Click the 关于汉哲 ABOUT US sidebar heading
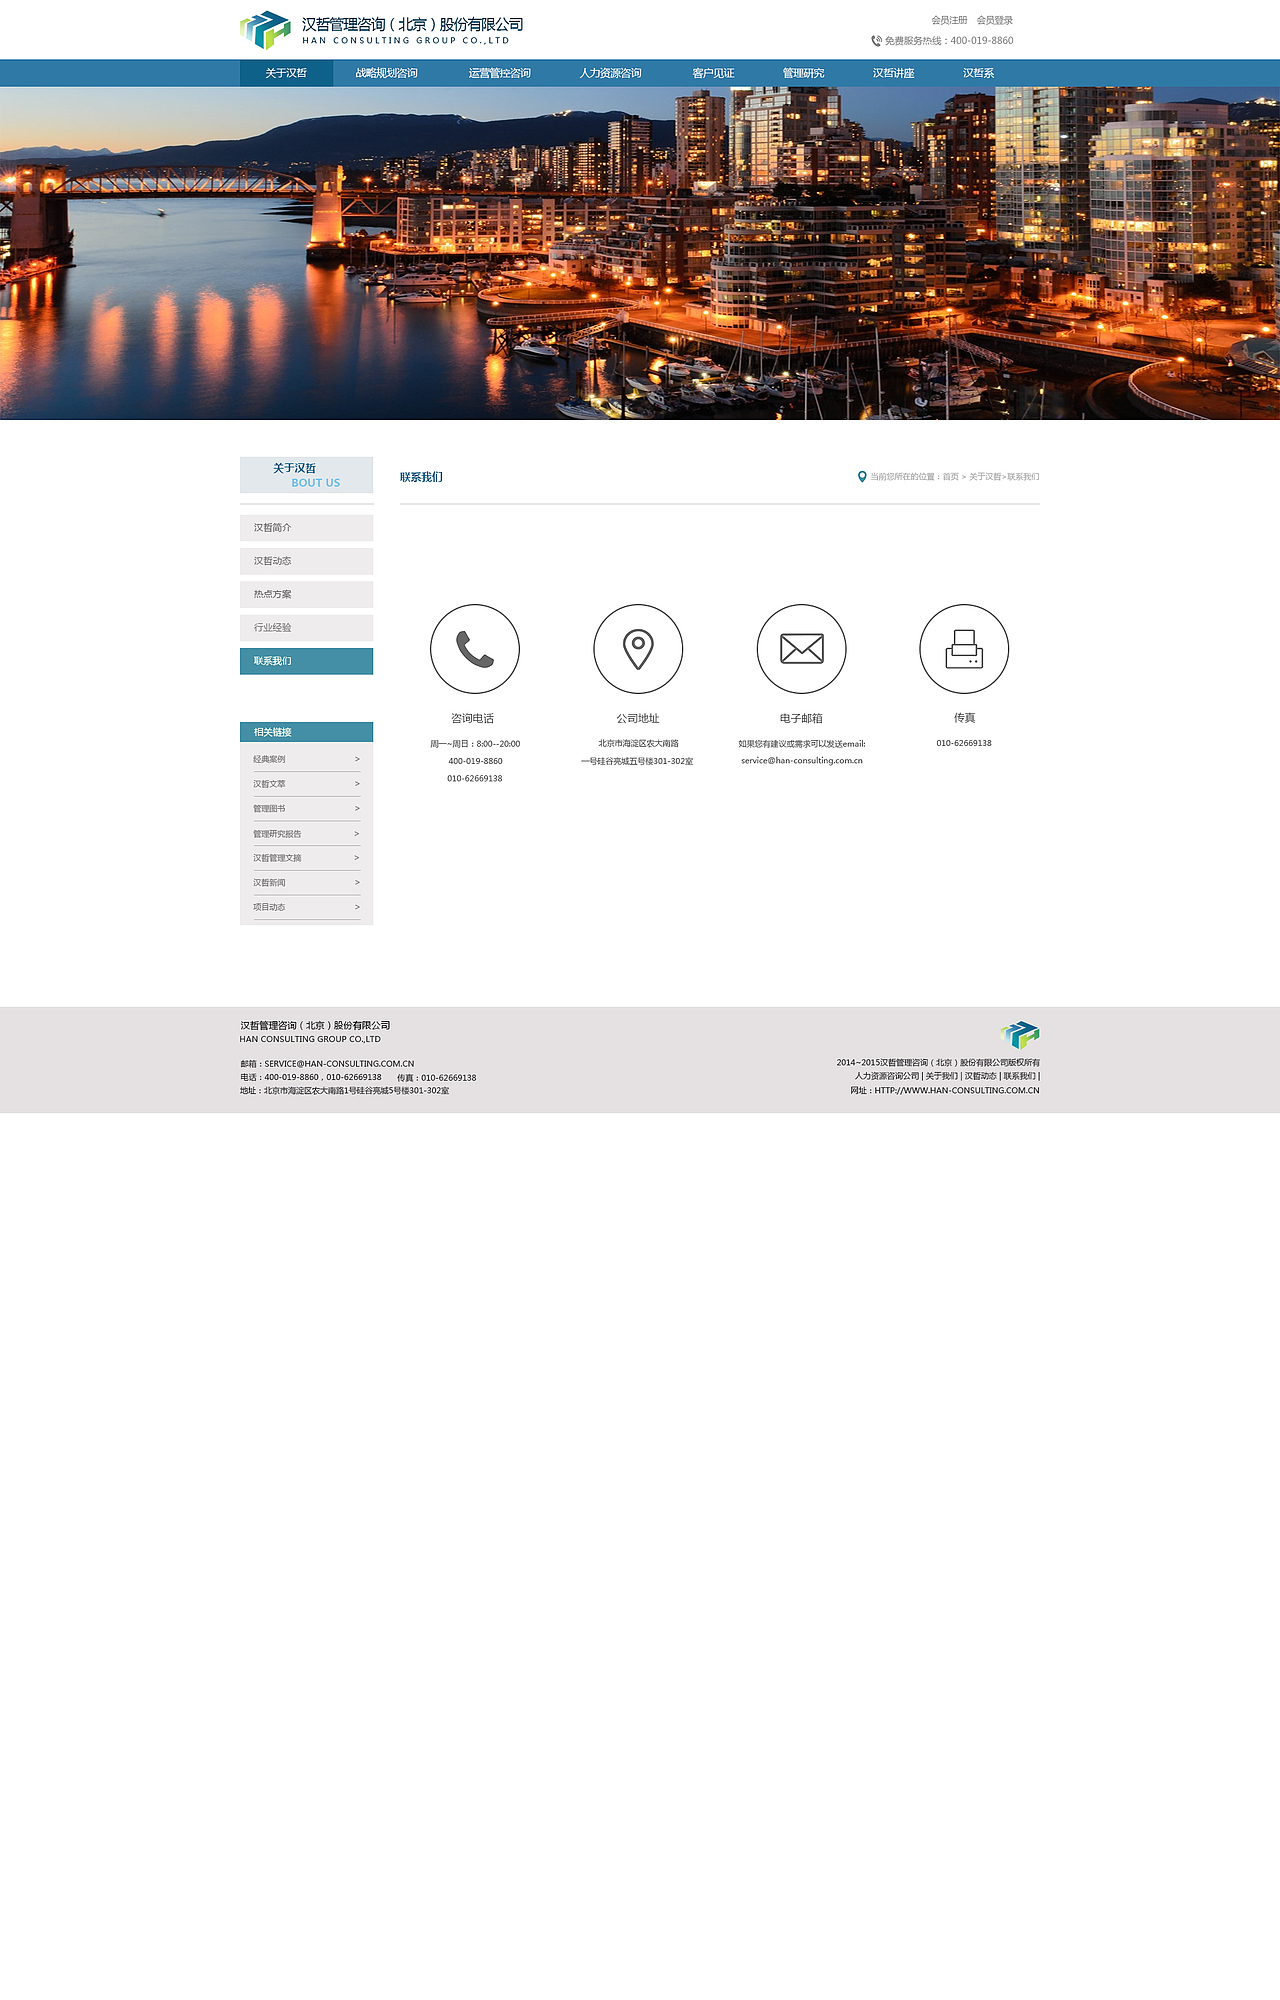This screenshot has width=1280, height=2000. click(306, 475)
